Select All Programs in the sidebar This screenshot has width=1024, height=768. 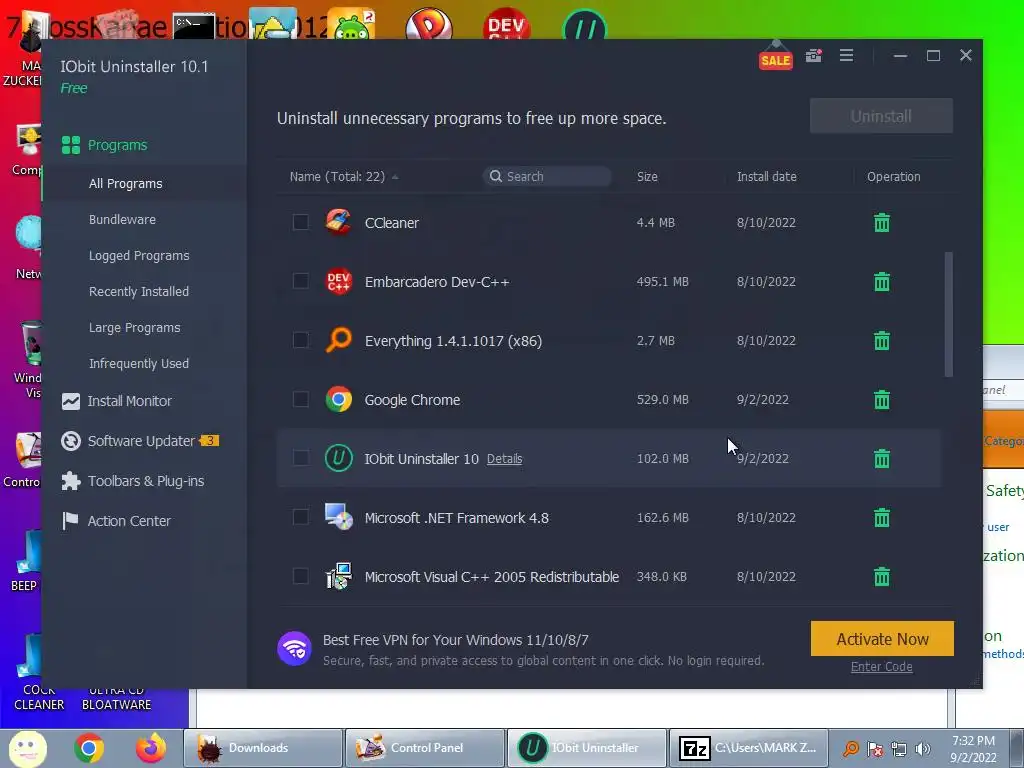coord(125,184)
